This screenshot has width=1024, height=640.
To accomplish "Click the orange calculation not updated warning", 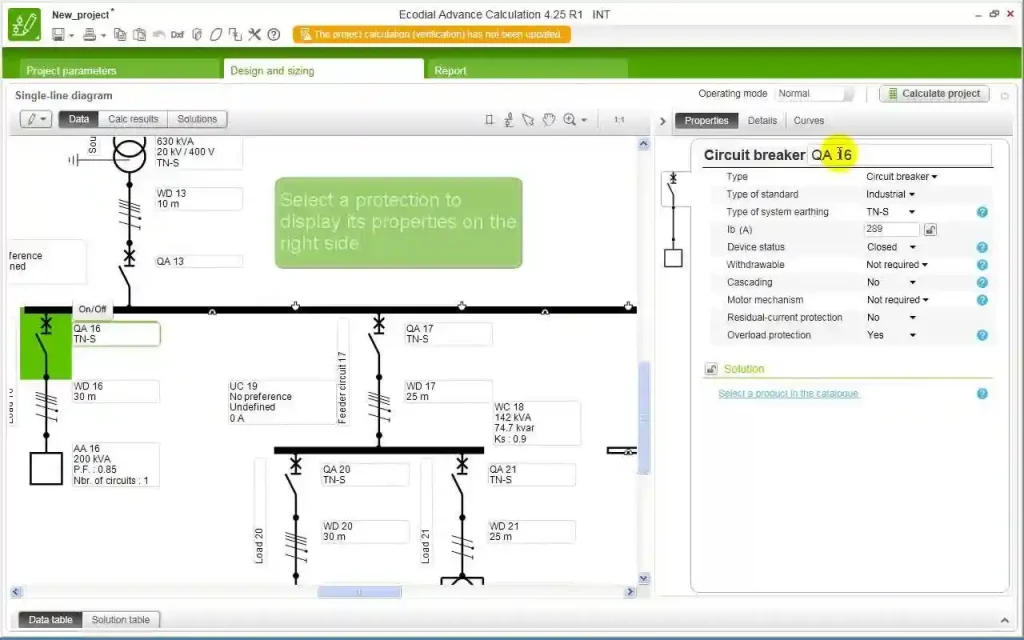I will coord(431,35).
